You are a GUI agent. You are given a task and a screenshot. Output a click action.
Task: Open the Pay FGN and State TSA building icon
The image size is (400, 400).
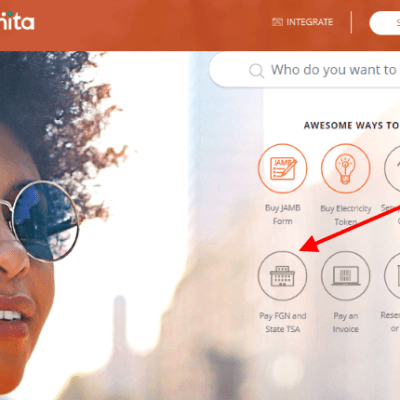click(282, 276)
